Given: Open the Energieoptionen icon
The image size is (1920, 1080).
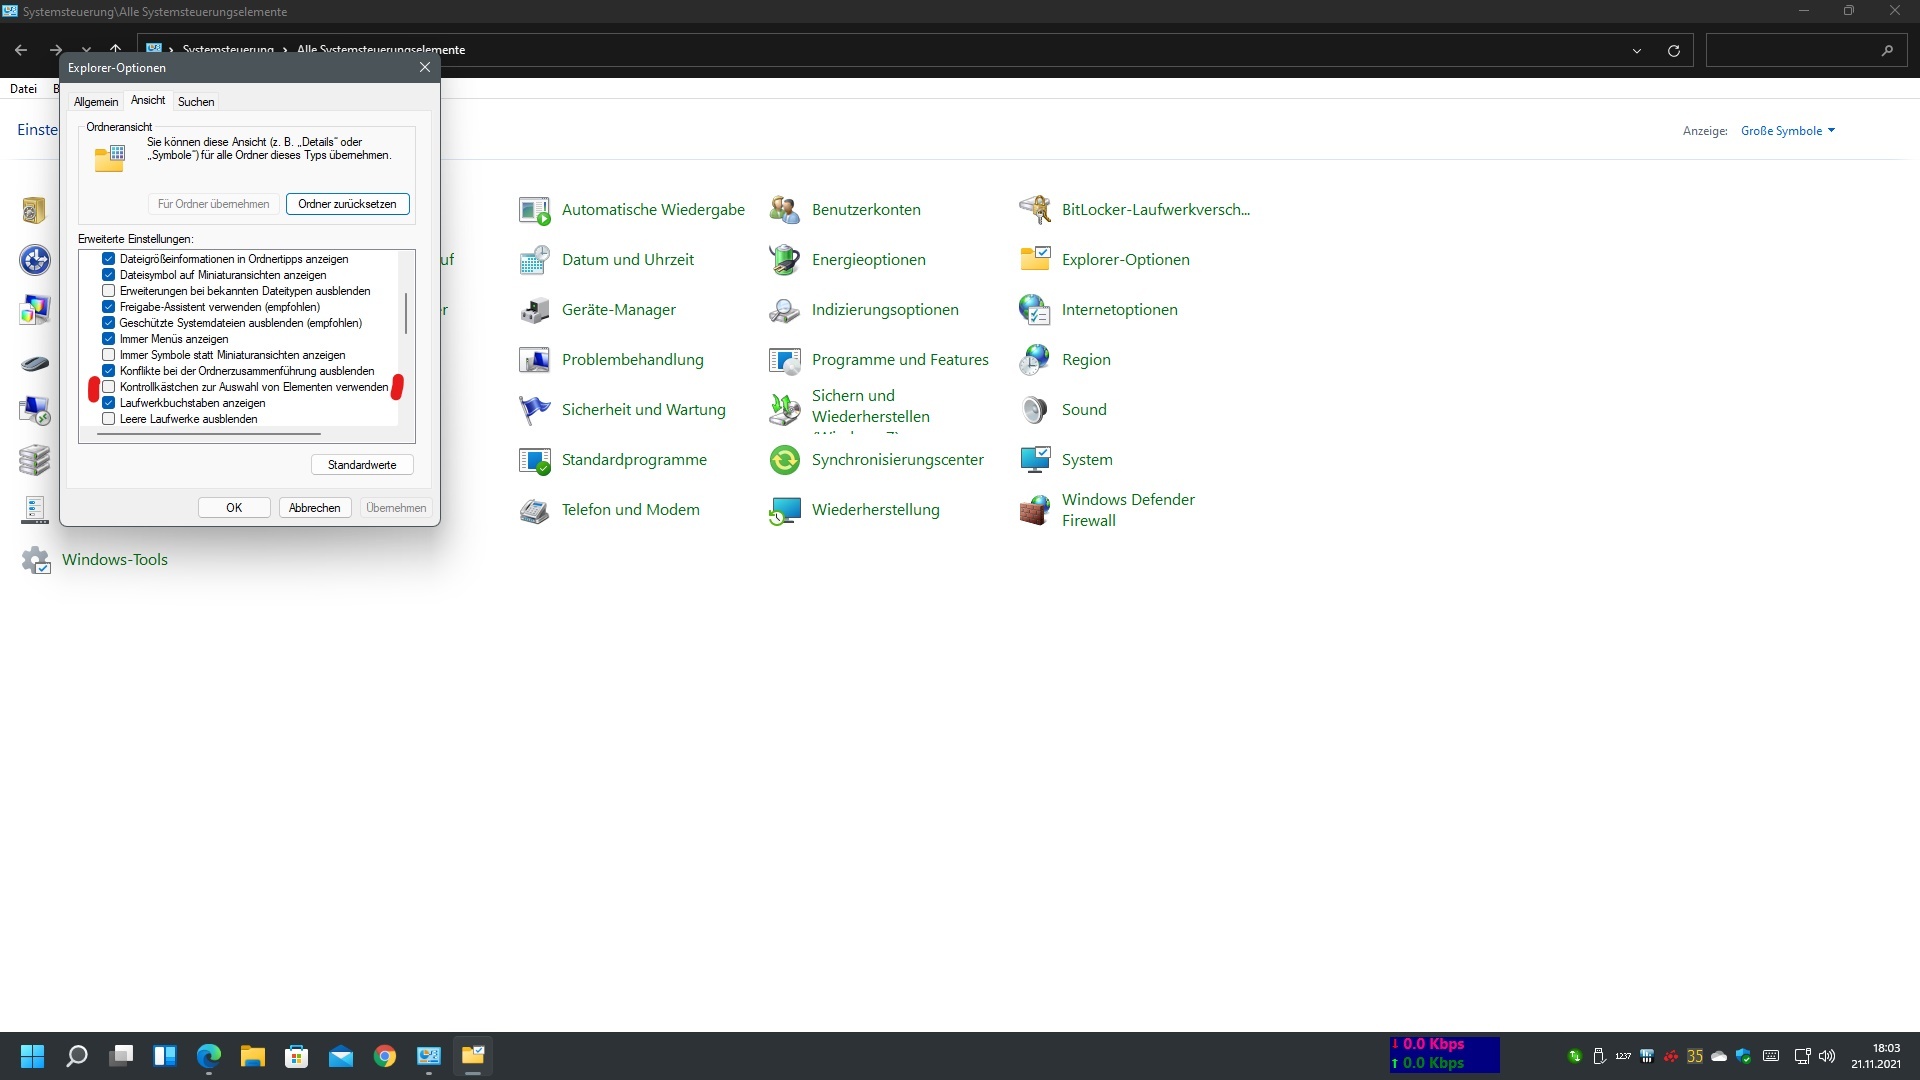Looking at the screenshot, I should point(784,260).
